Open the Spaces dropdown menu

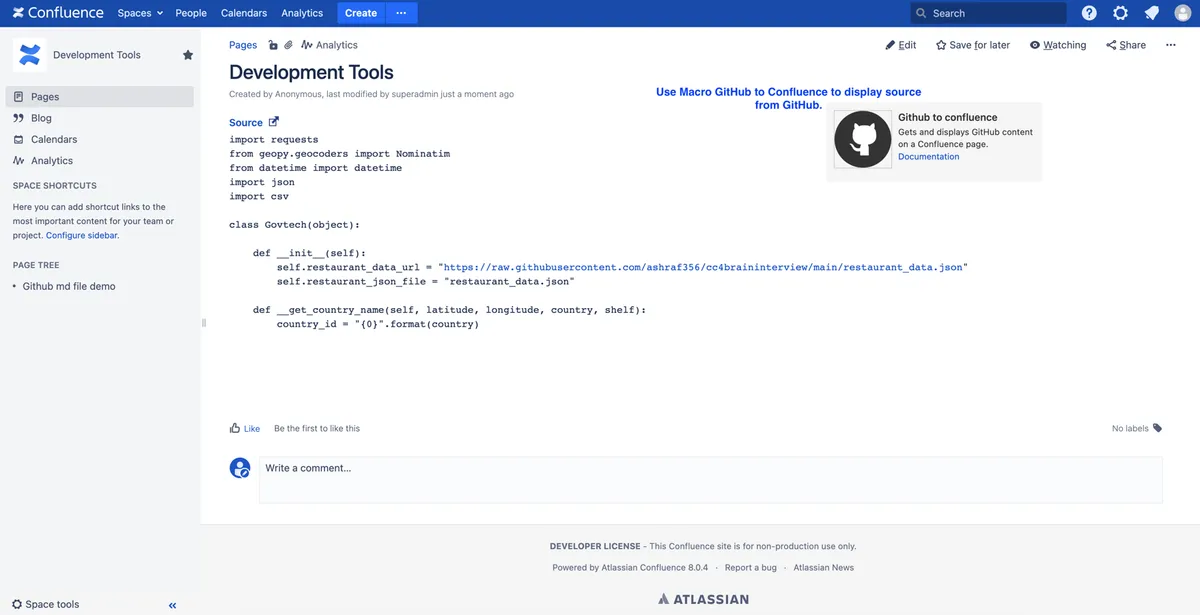pos(140,13)
